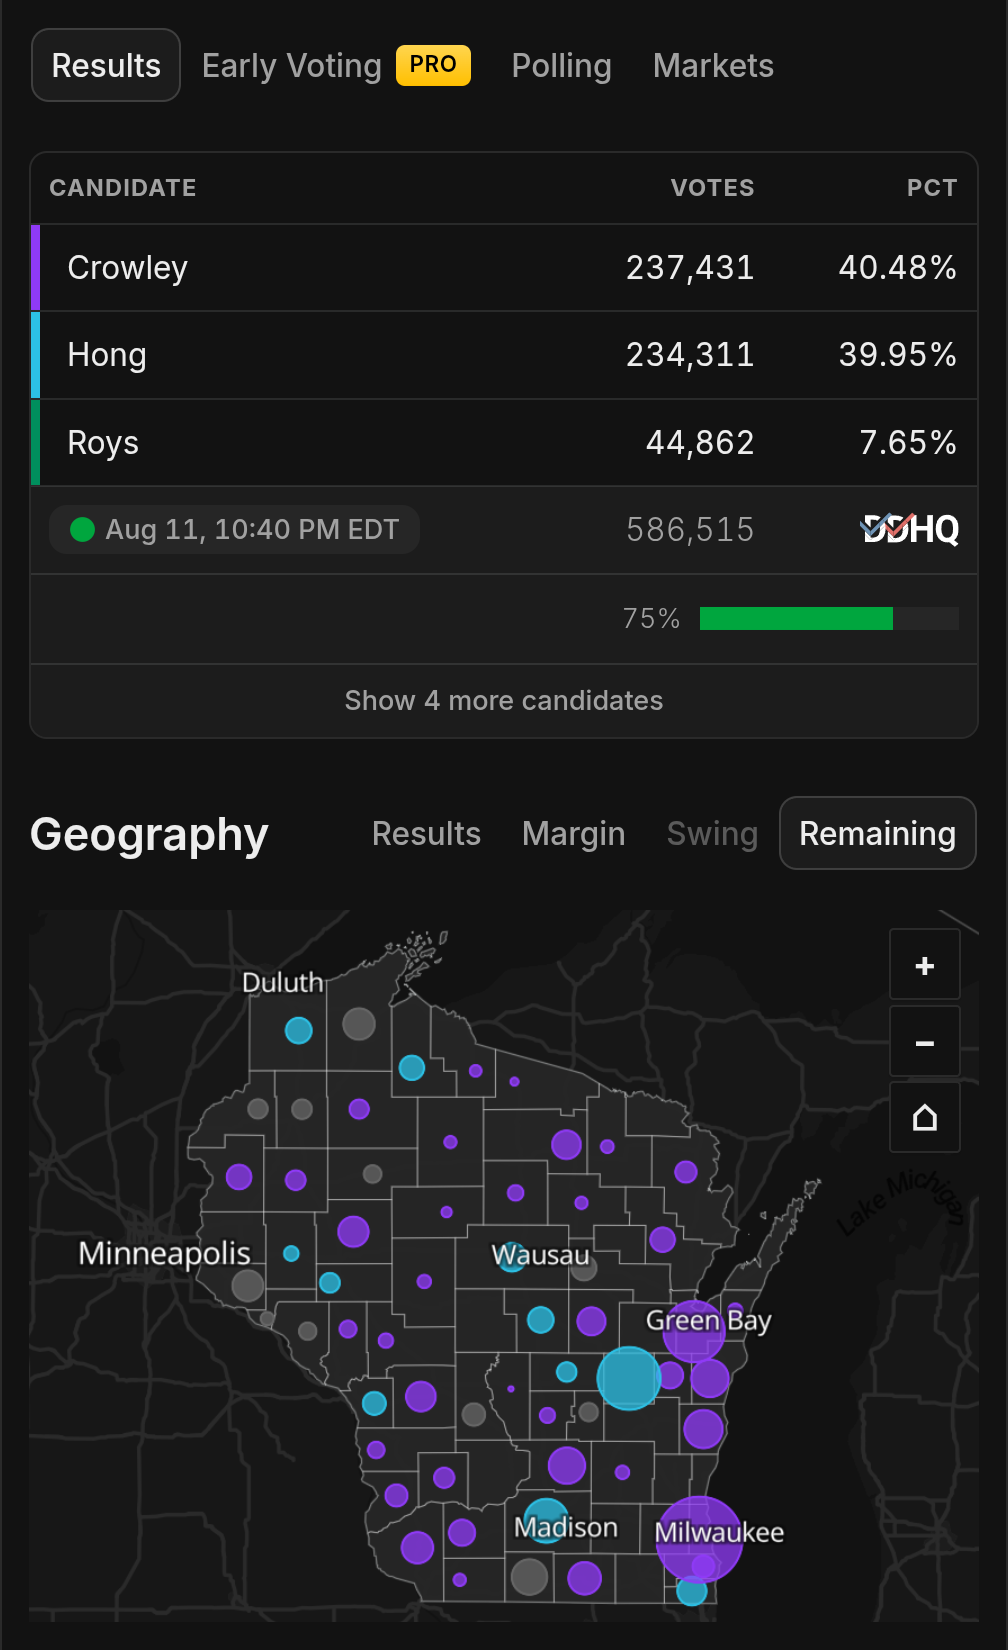Open the Markets tab
This screenshot has width=1008, height=1650.
click(713, 65)
